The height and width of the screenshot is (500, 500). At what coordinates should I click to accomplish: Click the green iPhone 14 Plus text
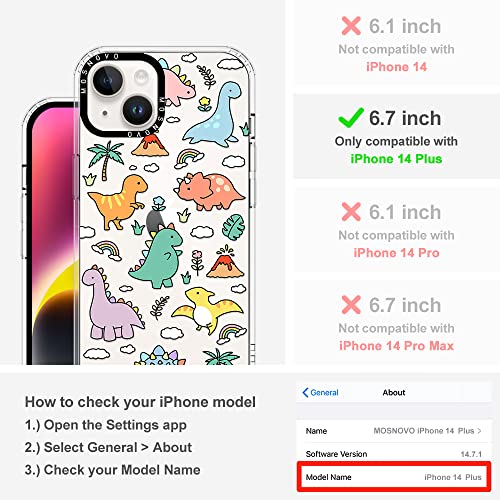[396, 159]
